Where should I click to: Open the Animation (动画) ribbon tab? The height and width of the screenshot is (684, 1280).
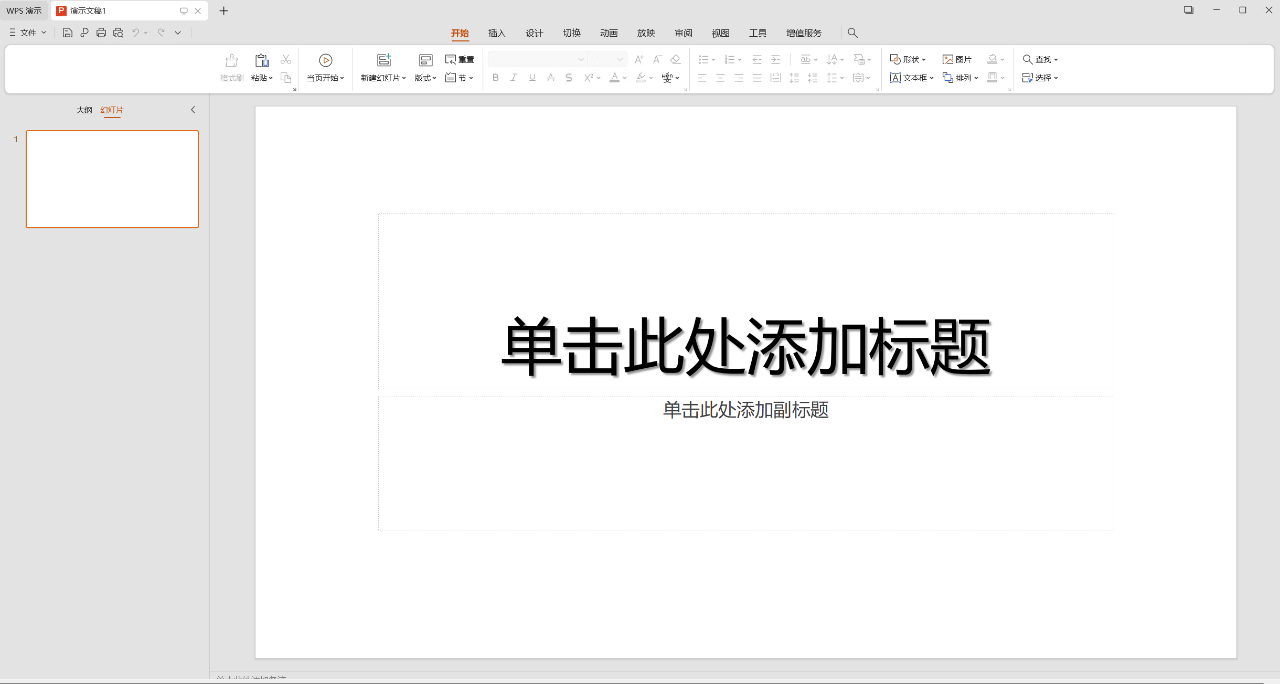[x=609, y=33]
